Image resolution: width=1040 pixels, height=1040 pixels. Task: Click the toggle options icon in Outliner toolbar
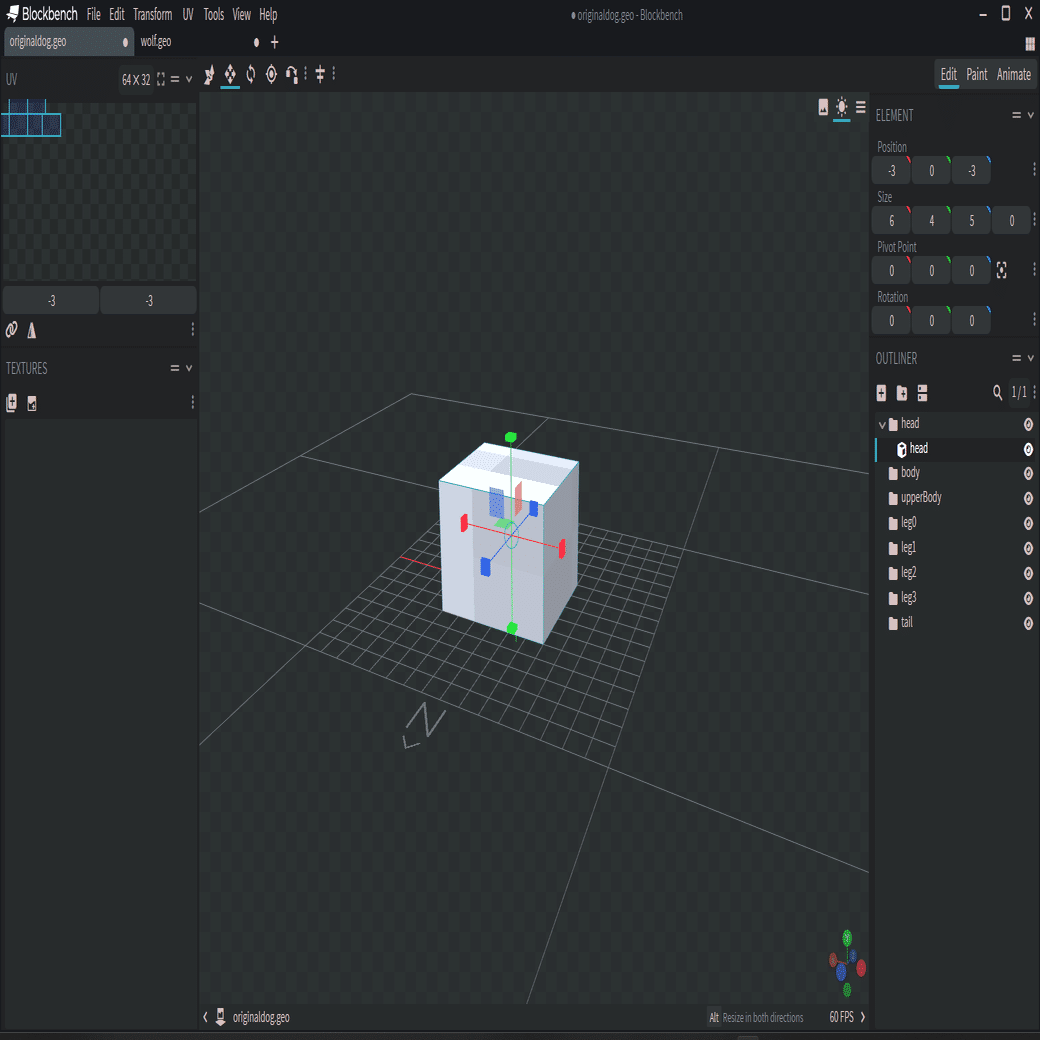pyautogui.click(x=922, y=393)
